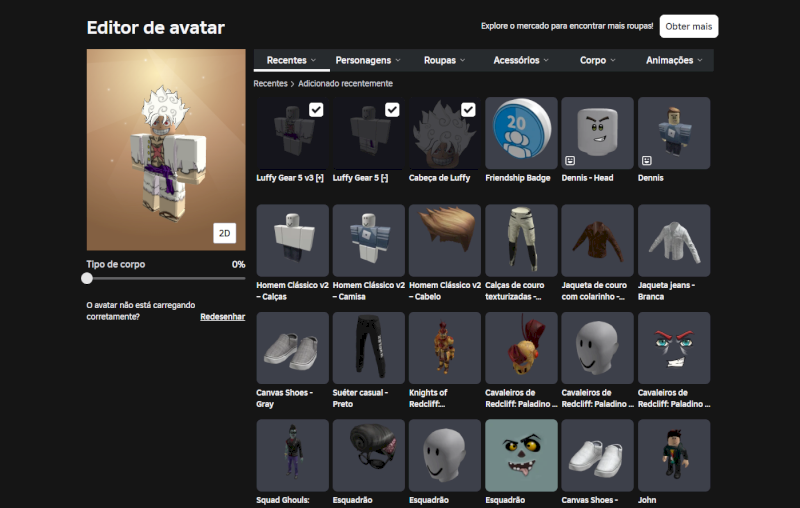800x508 pixels.
Task: Click the 3D avatar preview image
Action: (x=166, y=149)
